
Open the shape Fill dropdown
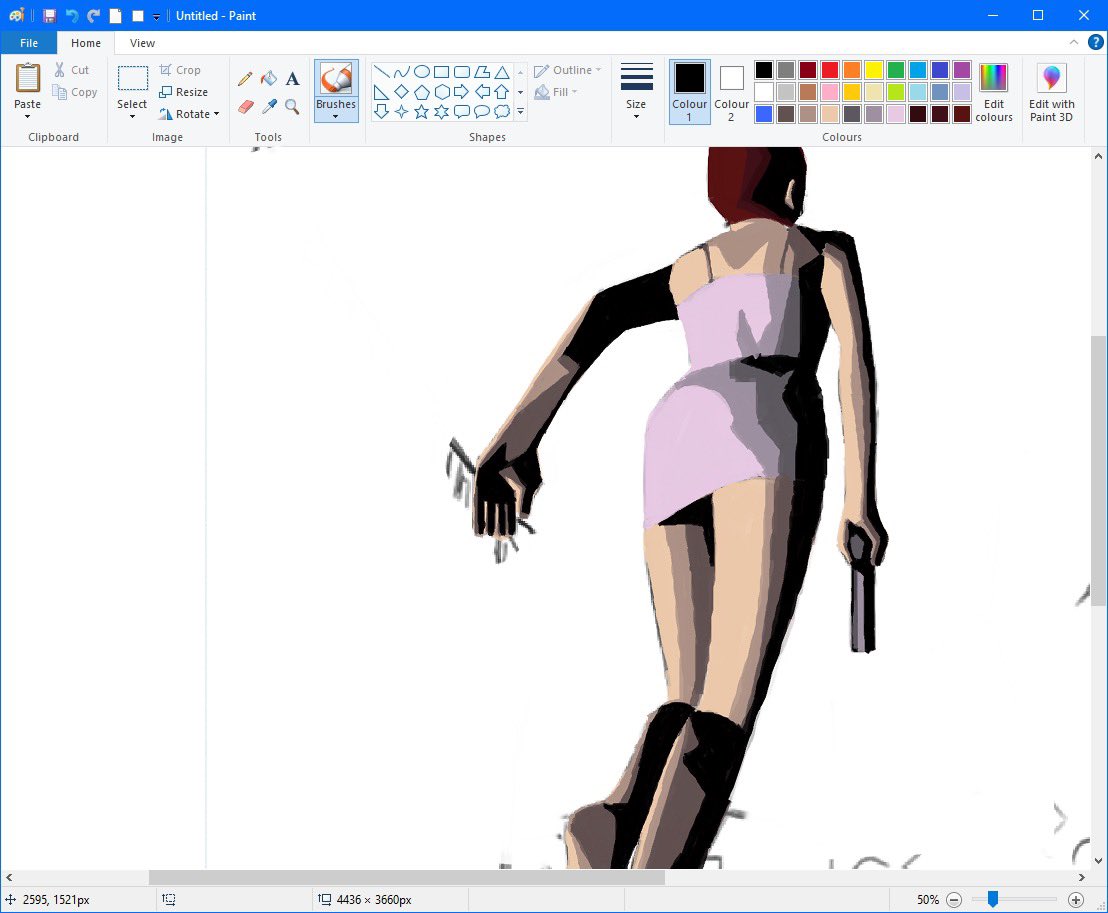click(556, 92)
